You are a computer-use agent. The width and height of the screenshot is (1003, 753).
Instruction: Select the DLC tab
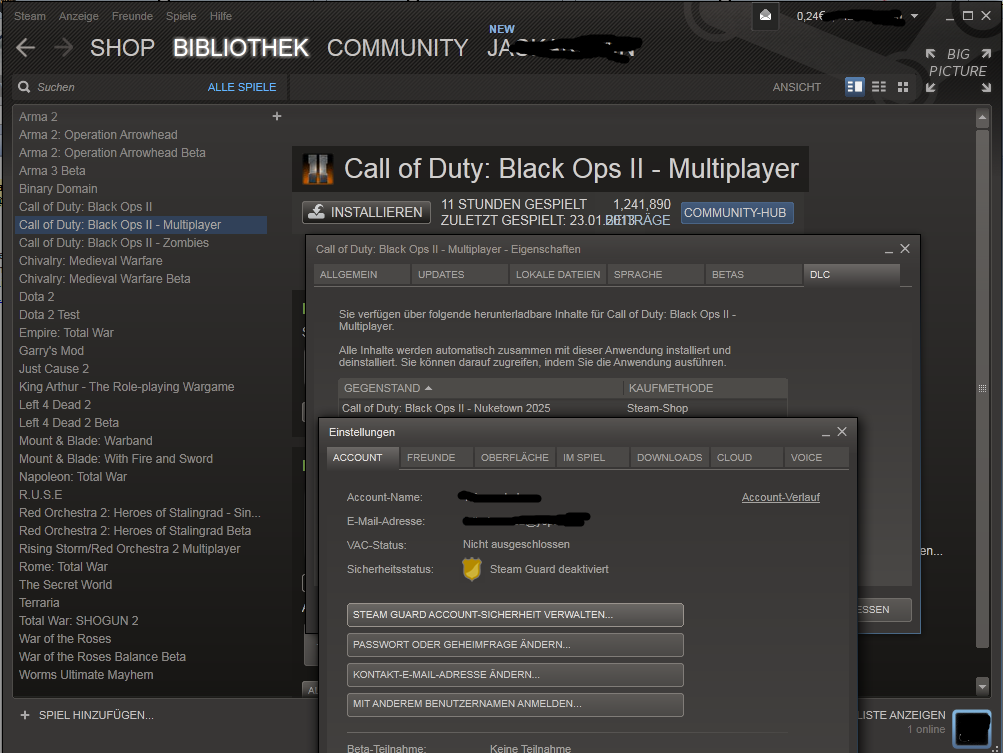point(851,274)
